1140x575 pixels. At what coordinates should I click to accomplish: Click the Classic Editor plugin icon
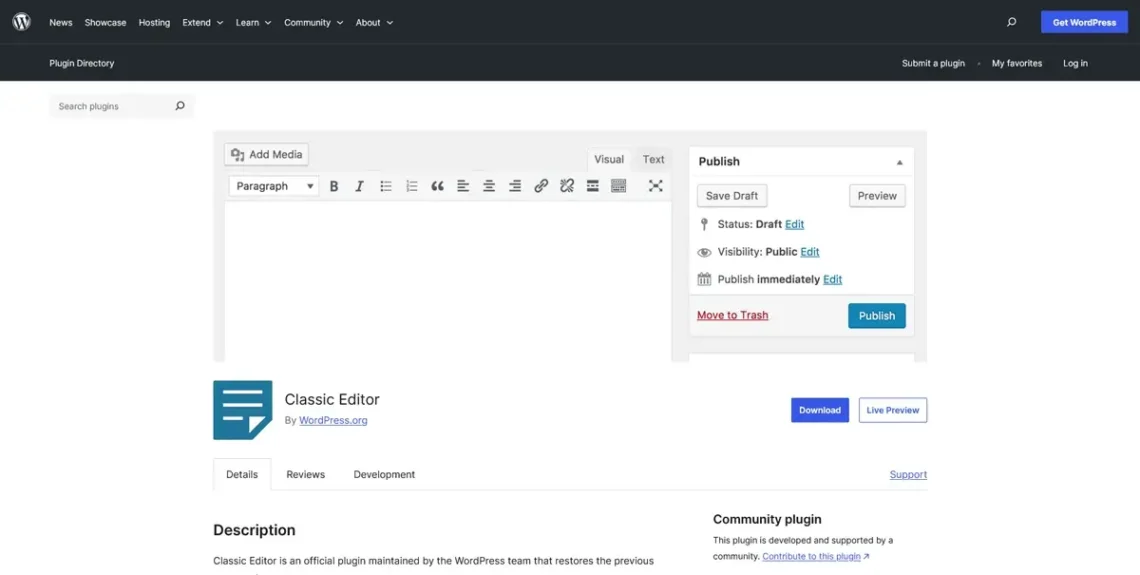(243, 410)
